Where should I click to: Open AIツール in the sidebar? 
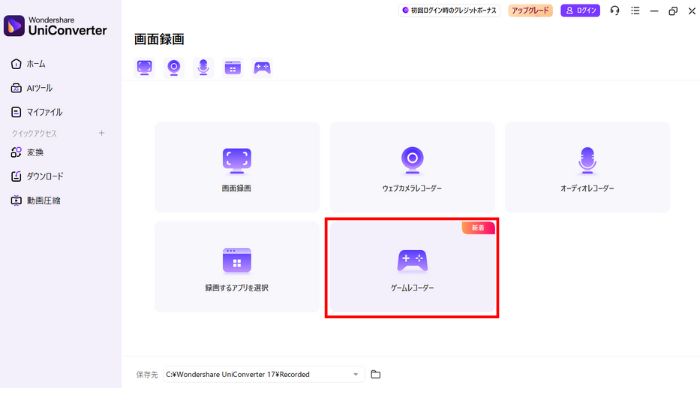click(31, 88)
